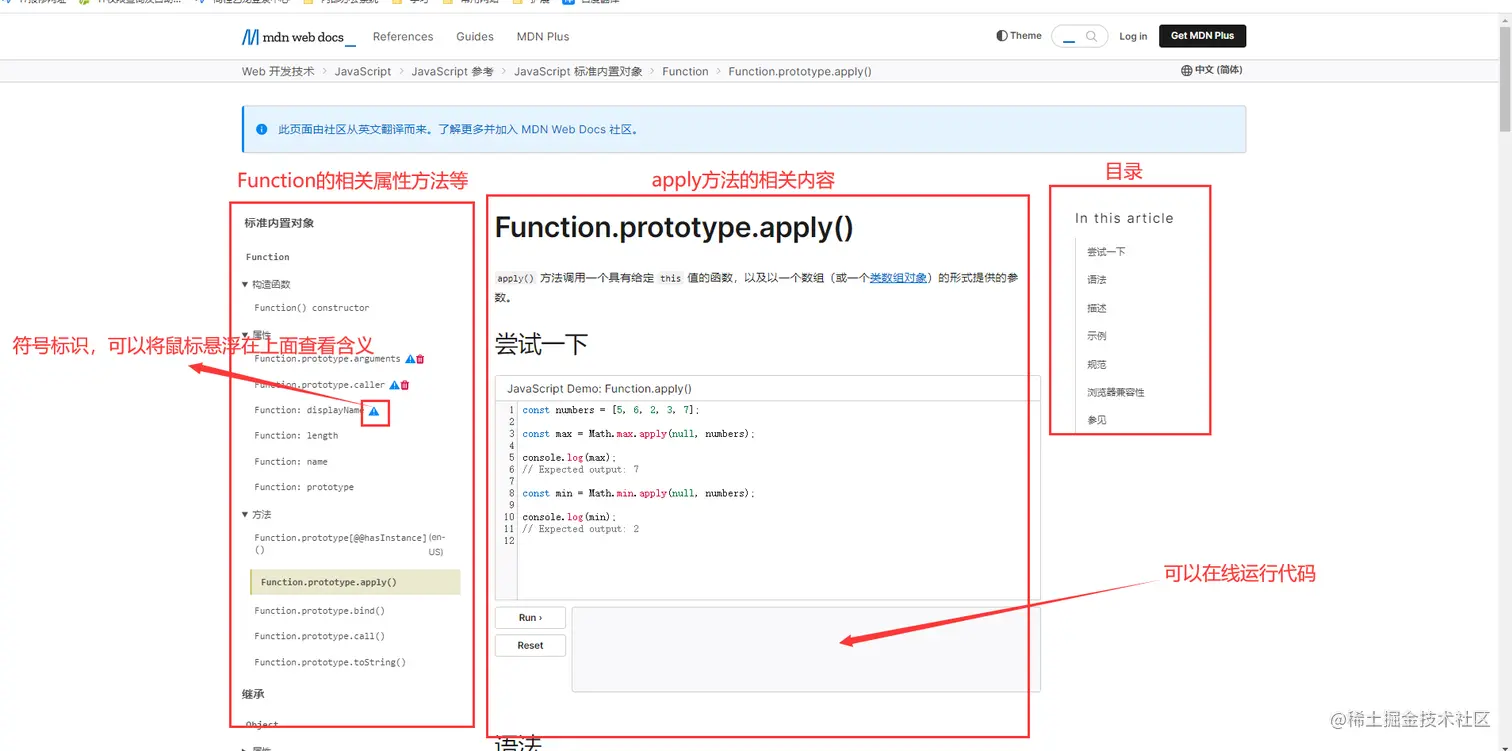Open Function: name sidebar entry
Screen dimensions: 1512x751
click(291, 462)
